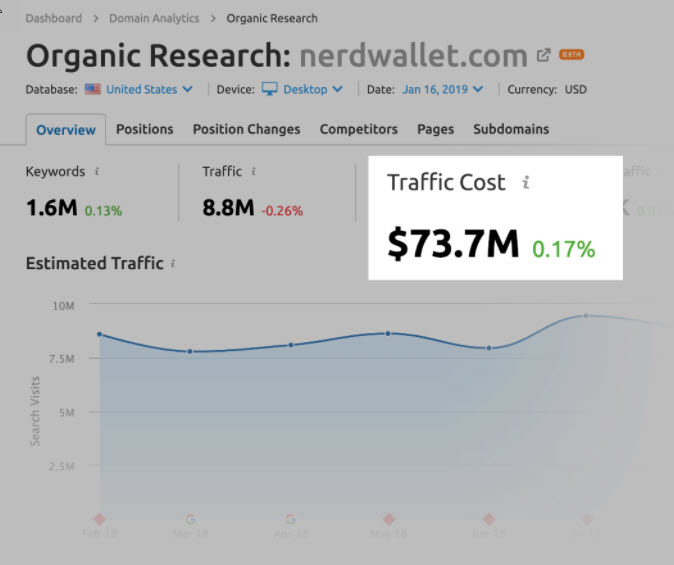The image size is (674, 565).
Task: Open the Pages tab
Action: [x=435, y=129]
